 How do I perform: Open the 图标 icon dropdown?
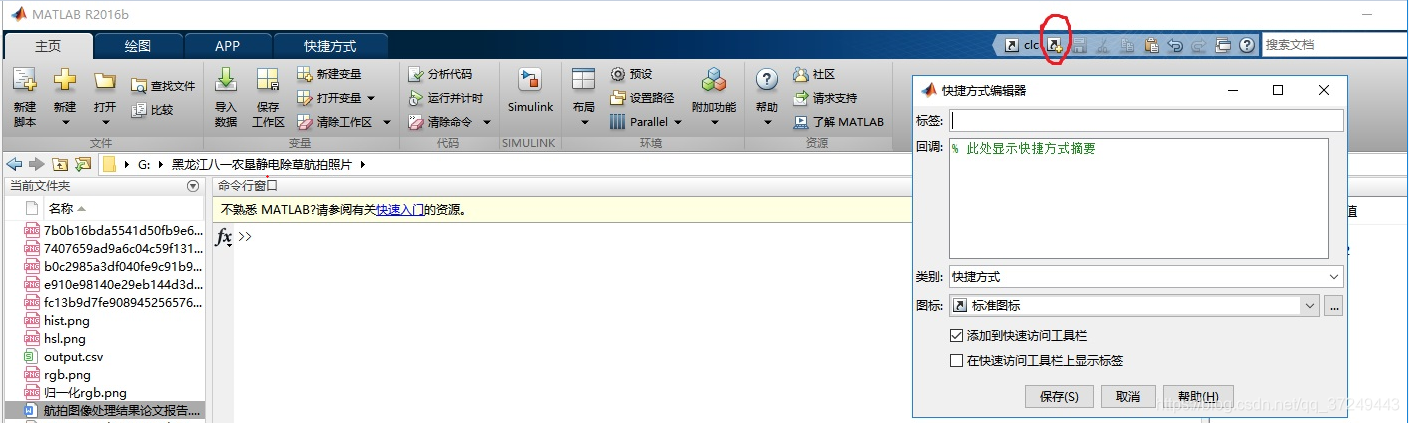[1309, 306]
